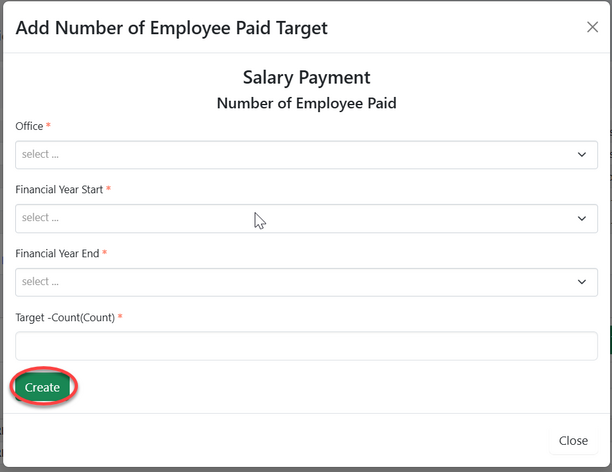The image size is (612, 472).
Task: Click the red asterisk beside Financial Year Start
Action: click(x=108, y=190)
